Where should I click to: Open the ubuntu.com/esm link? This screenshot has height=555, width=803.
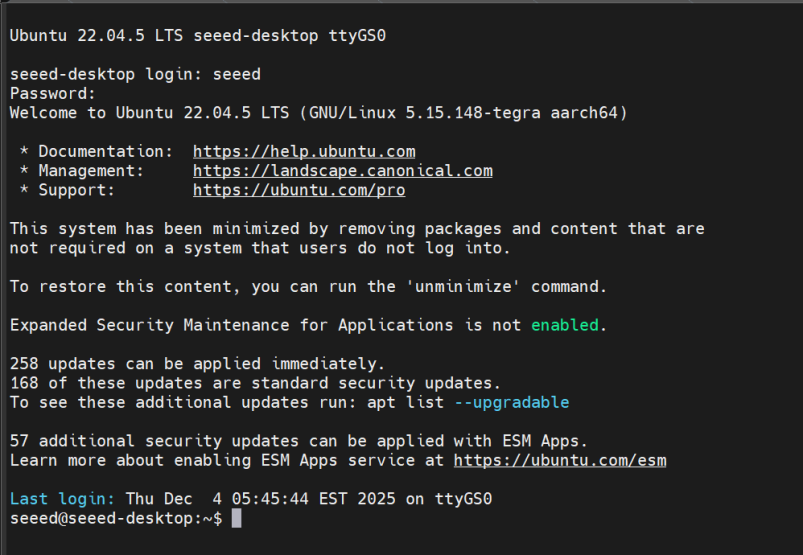[559, 461]
